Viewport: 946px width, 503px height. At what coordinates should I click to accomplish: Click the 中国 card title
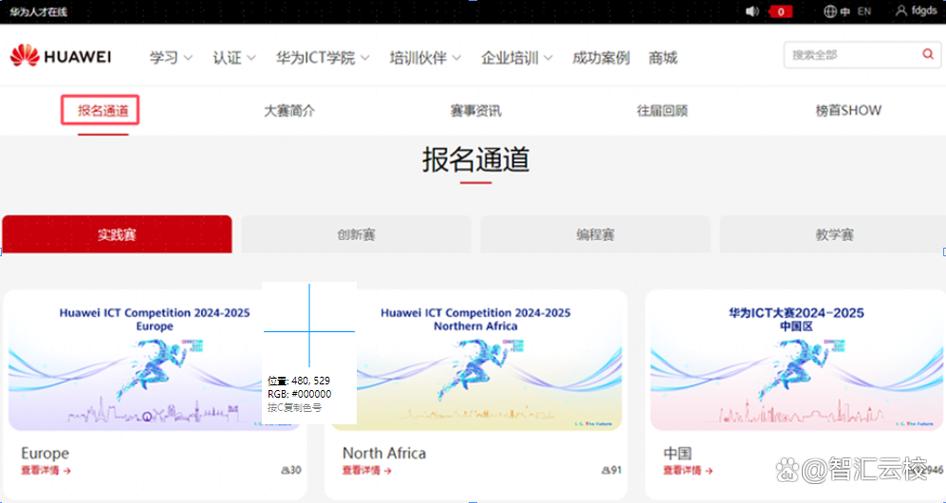pos(678,453)
